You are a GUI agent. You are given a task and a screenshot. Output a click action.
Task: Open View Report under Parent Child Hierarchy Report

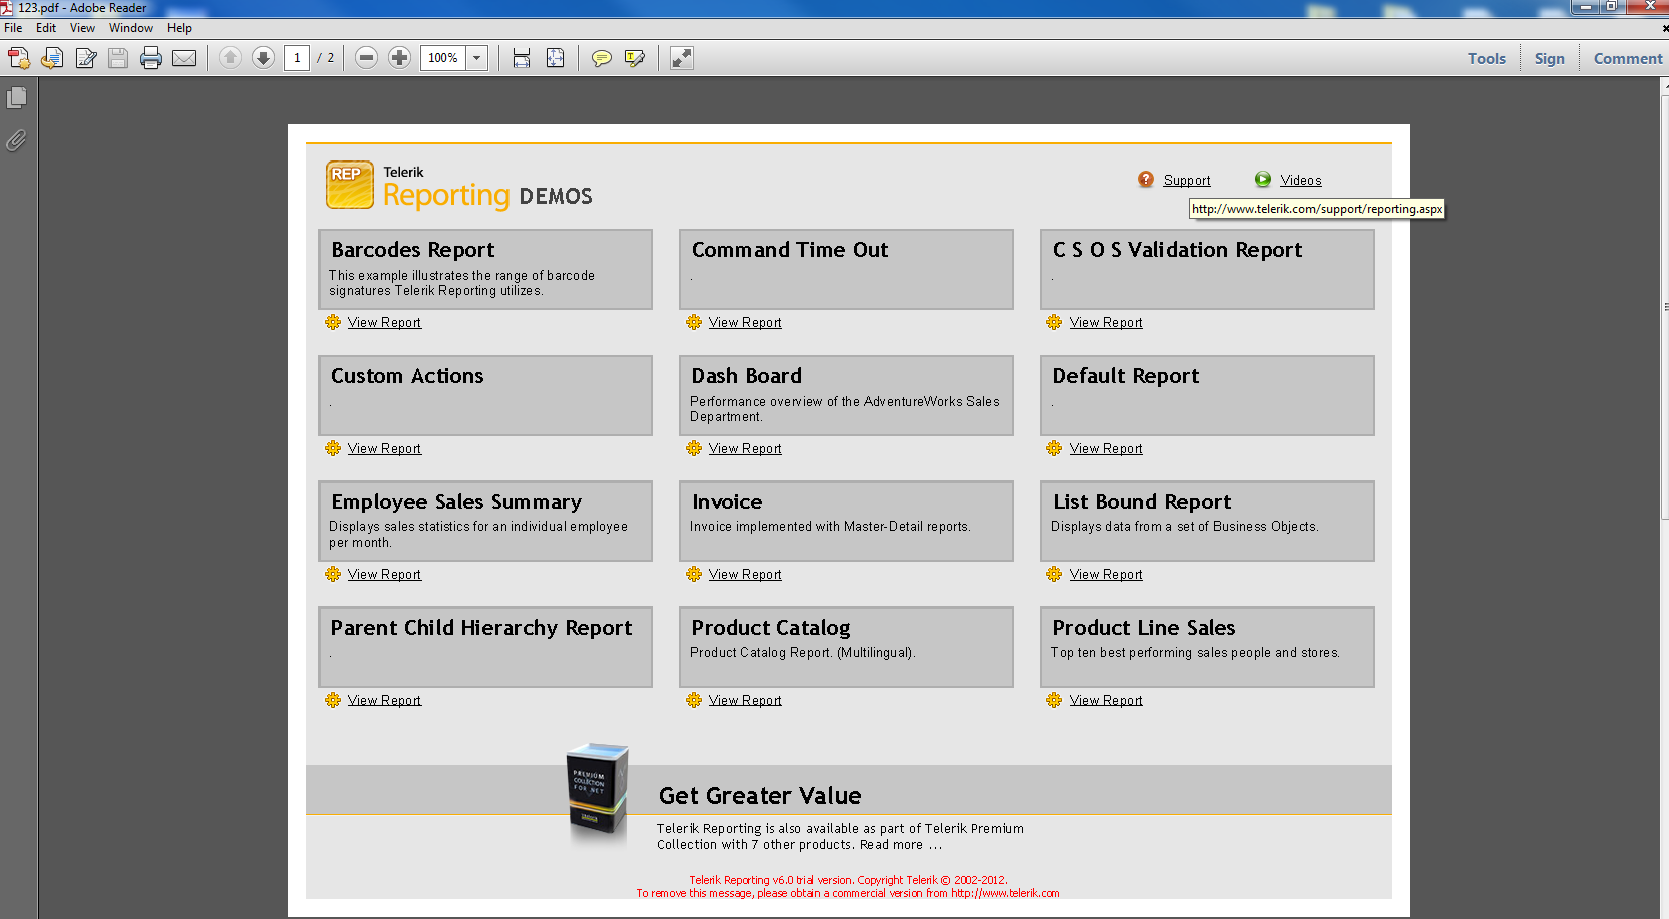click(385, 701)
